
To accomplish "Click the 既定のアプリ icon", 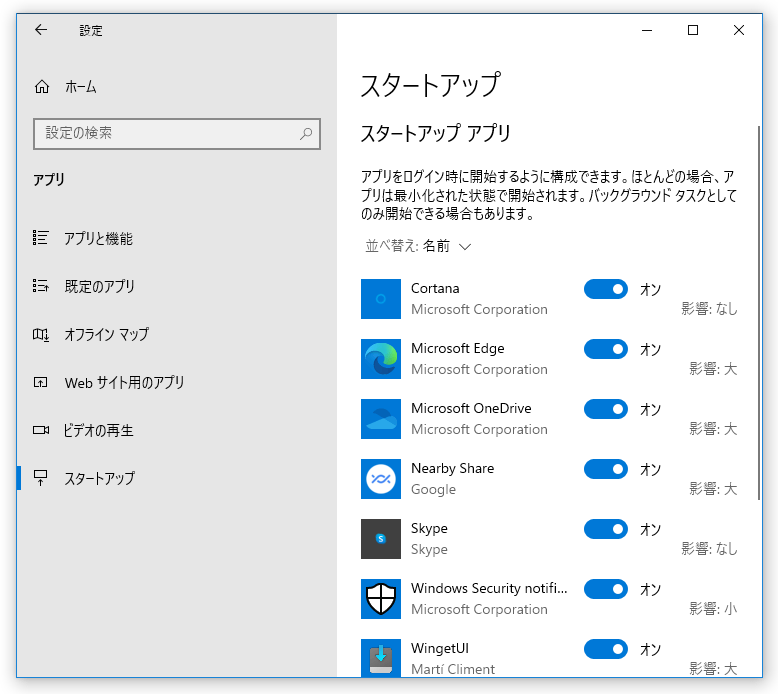I will 40,286.
